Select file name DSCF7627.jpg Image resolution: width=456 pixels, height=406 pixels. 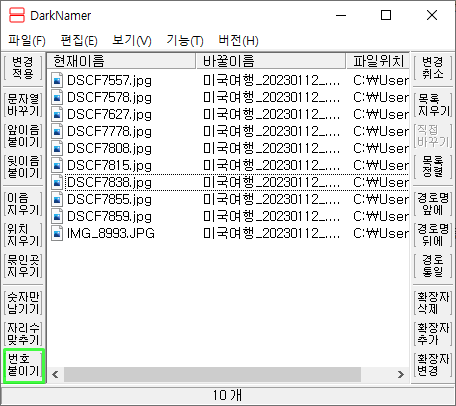click(109, 114)
